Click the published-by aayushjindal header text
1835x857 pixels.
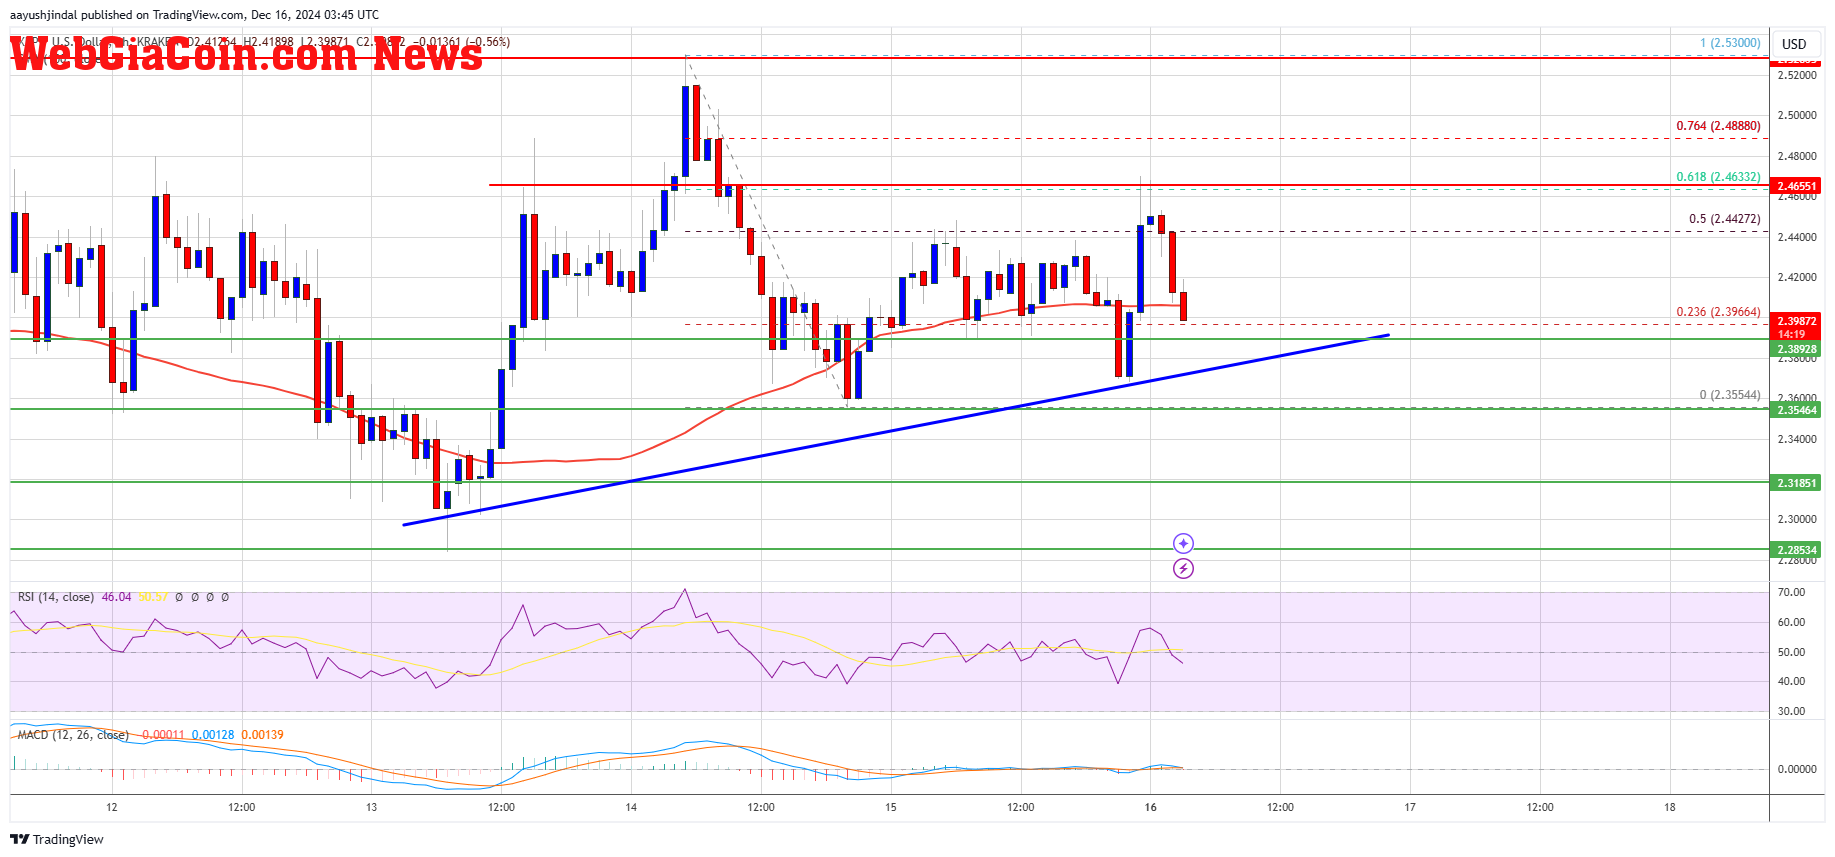pos(194,15)
